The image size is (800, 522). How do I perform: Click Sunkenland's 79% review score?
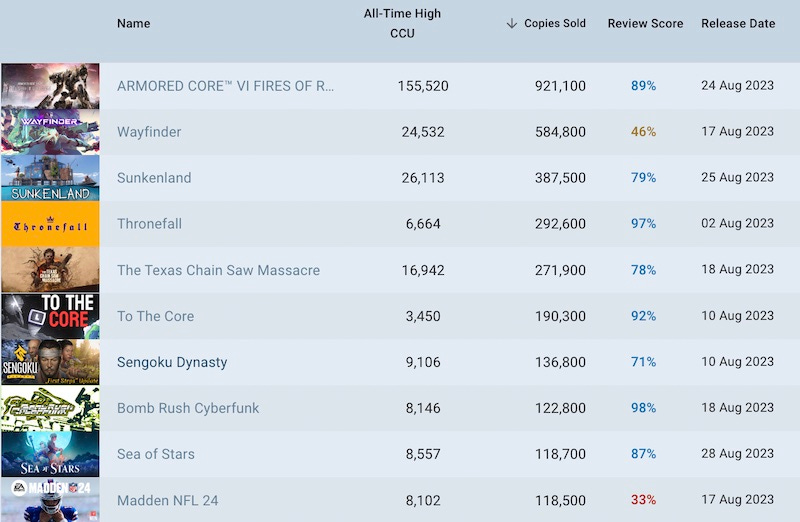(x=643, y=178)
